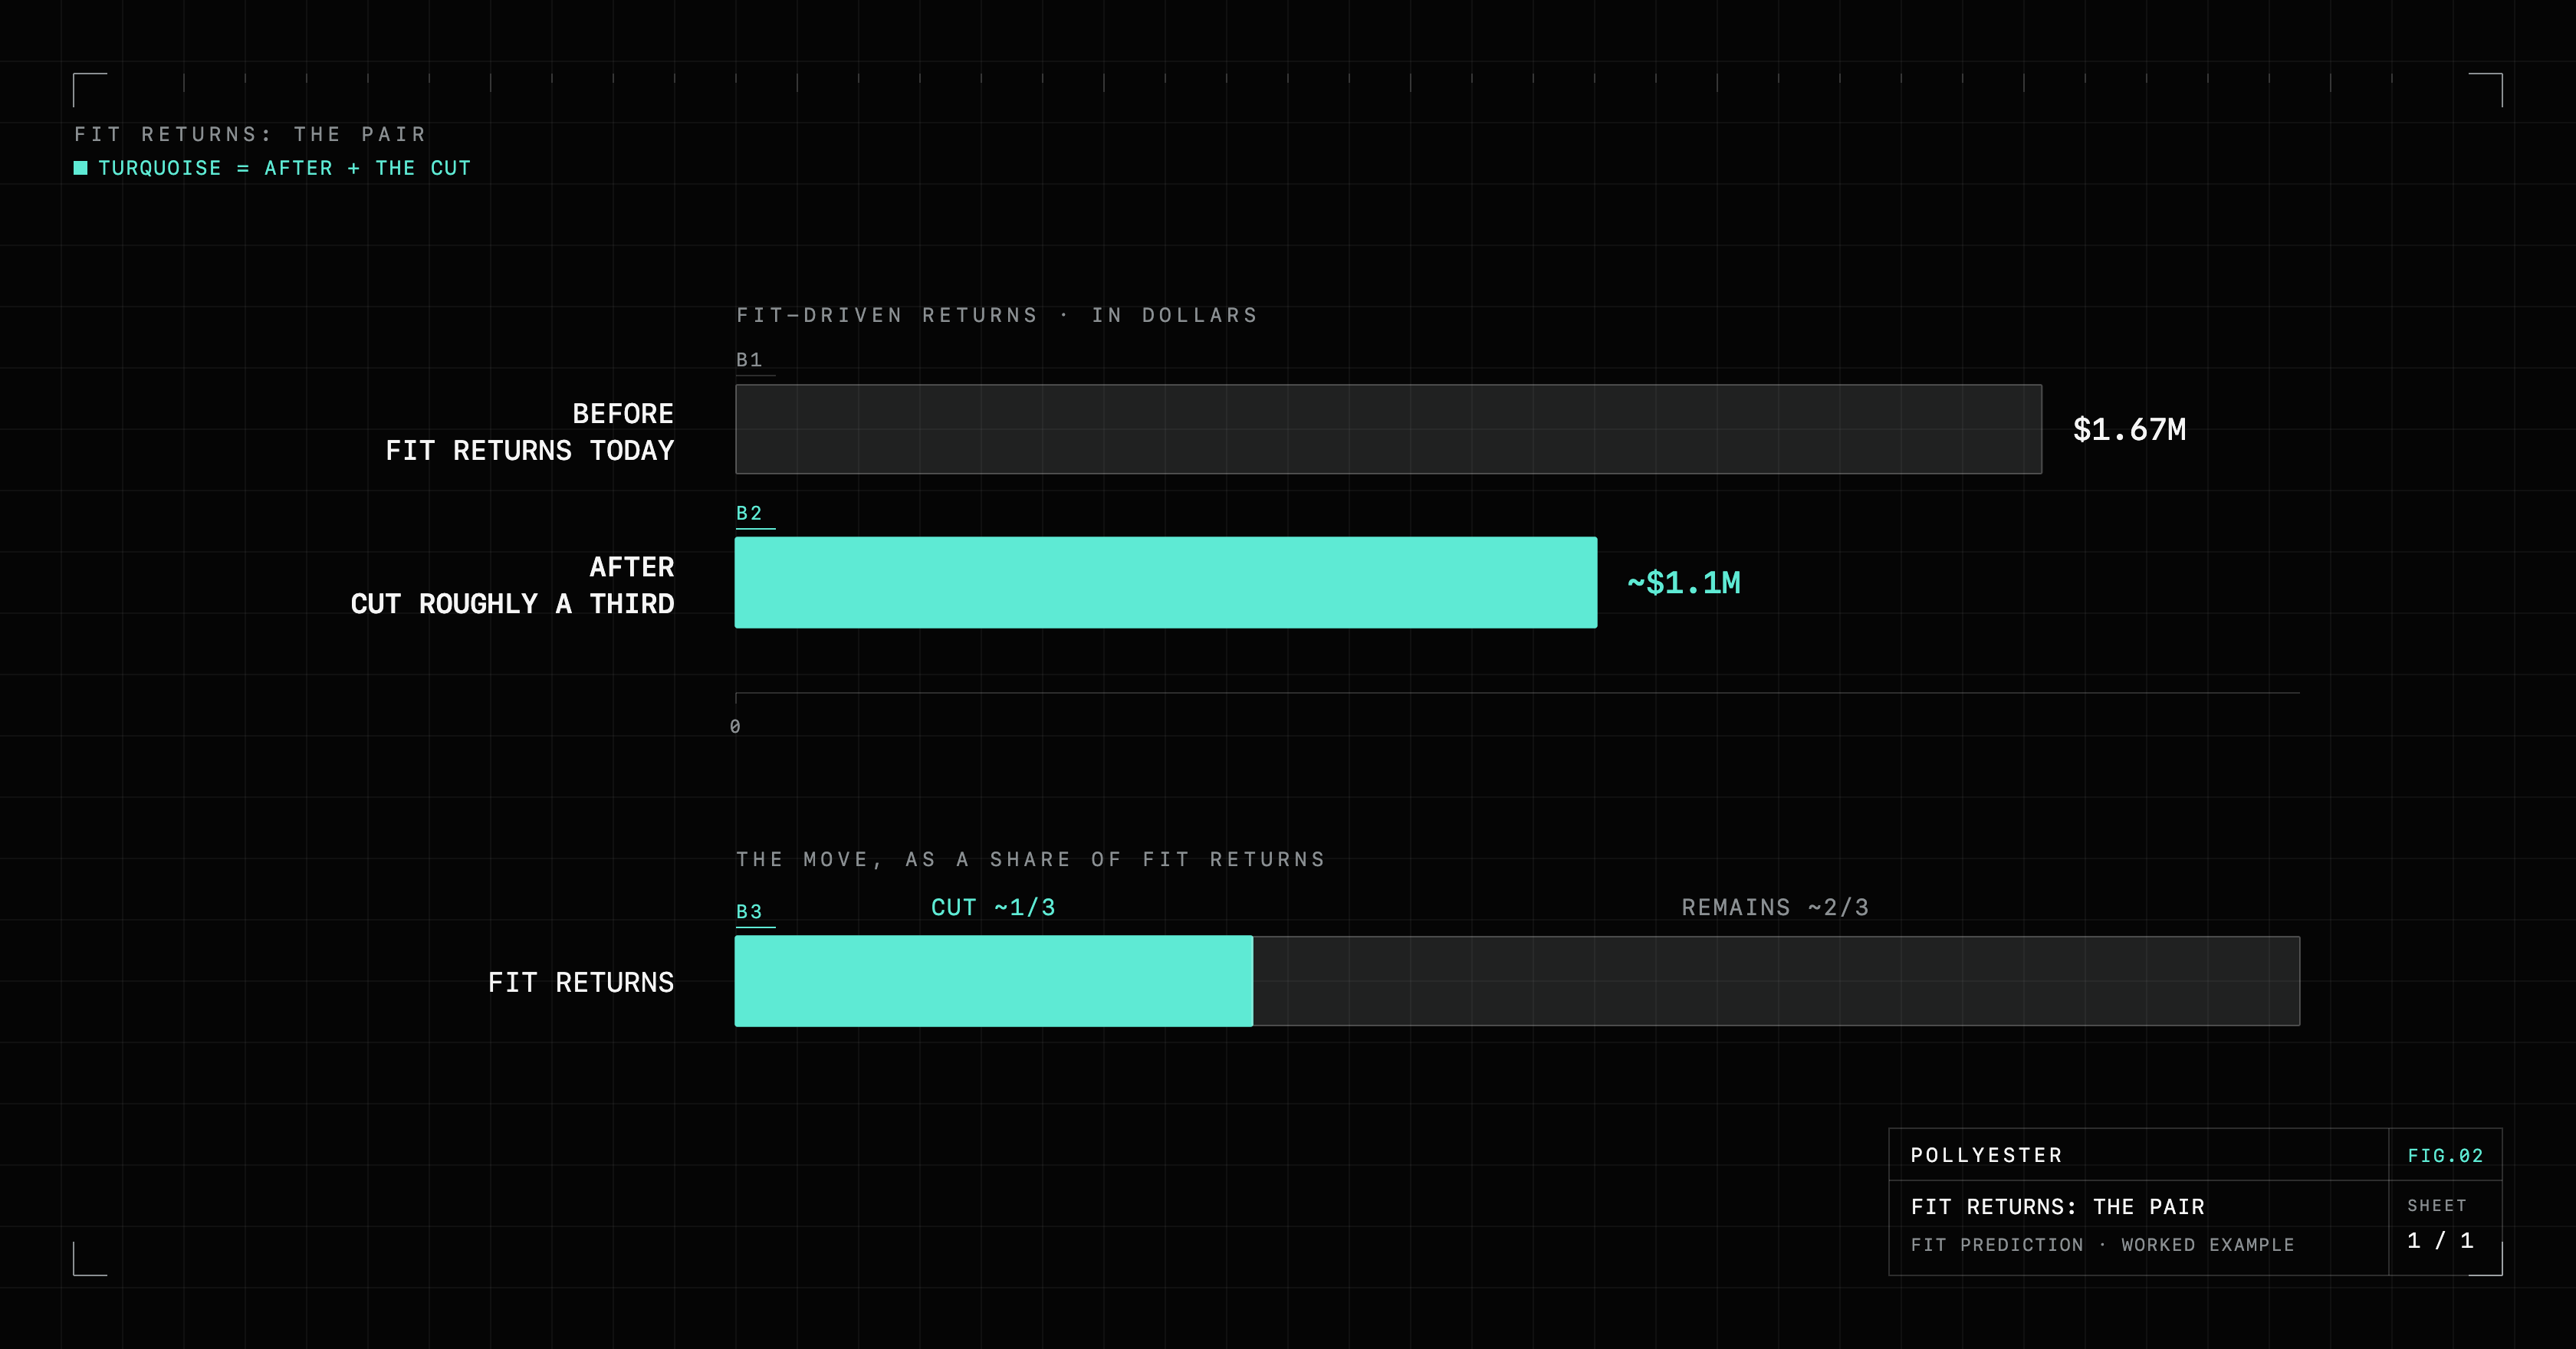Click the gray remaining segment of B3 bar
The image size is (2576, 1349).
(1776, 981)
